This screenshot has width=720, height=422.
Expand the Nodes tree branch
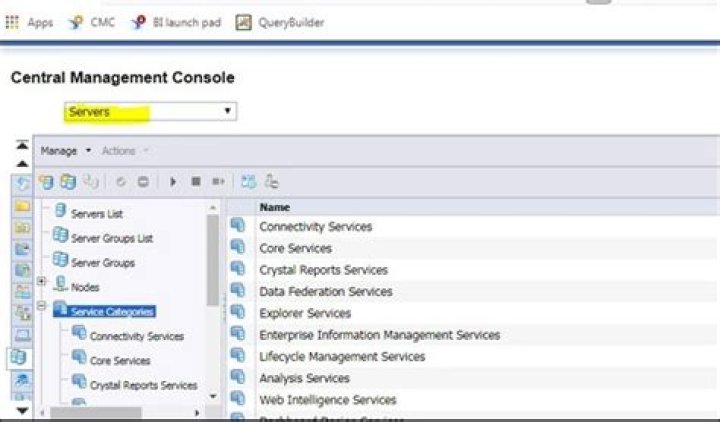tap(41, 281)
